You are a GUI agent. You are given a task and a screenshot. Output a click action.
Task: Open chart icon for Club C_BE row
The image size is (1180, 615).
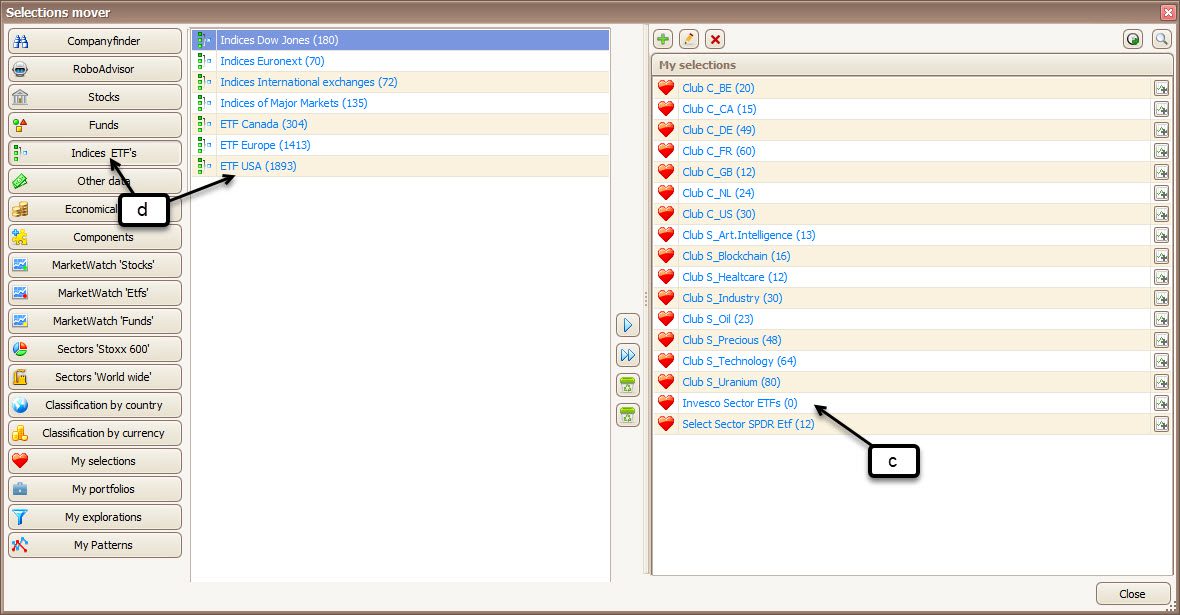(x=1161, y=88)
